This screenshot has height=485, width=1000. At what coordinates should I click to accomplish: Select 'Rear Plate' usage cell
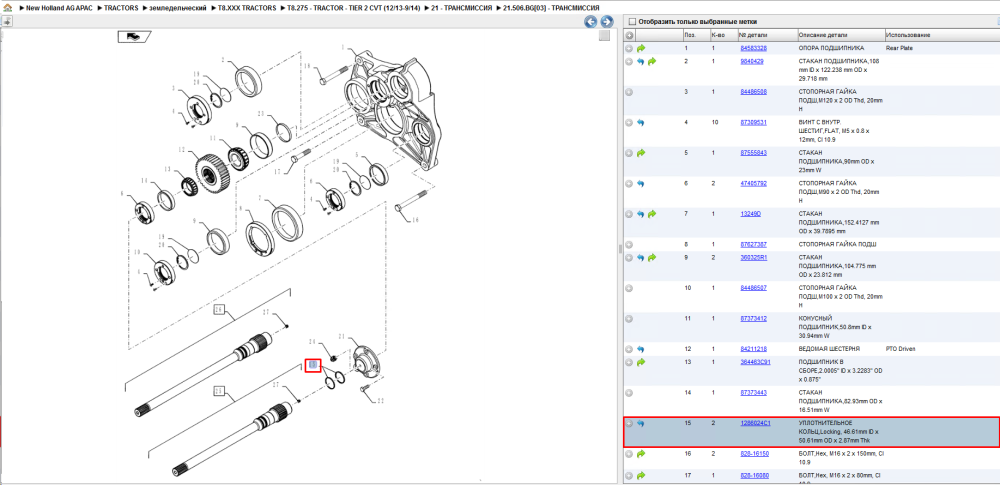pos(899,48)
